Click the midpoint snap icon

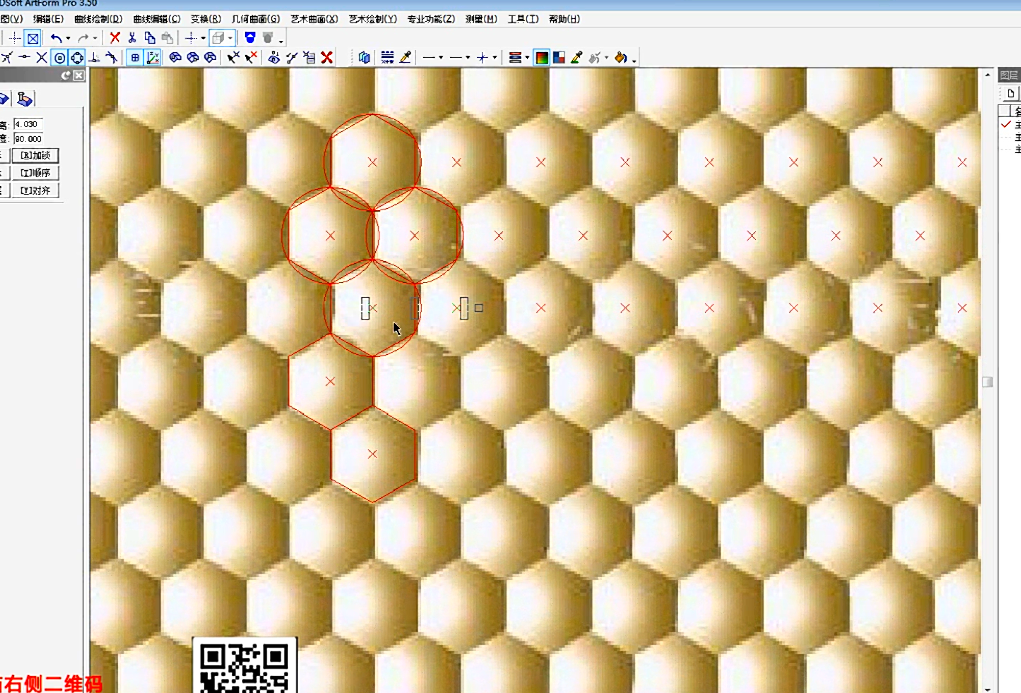pos(24,58)
